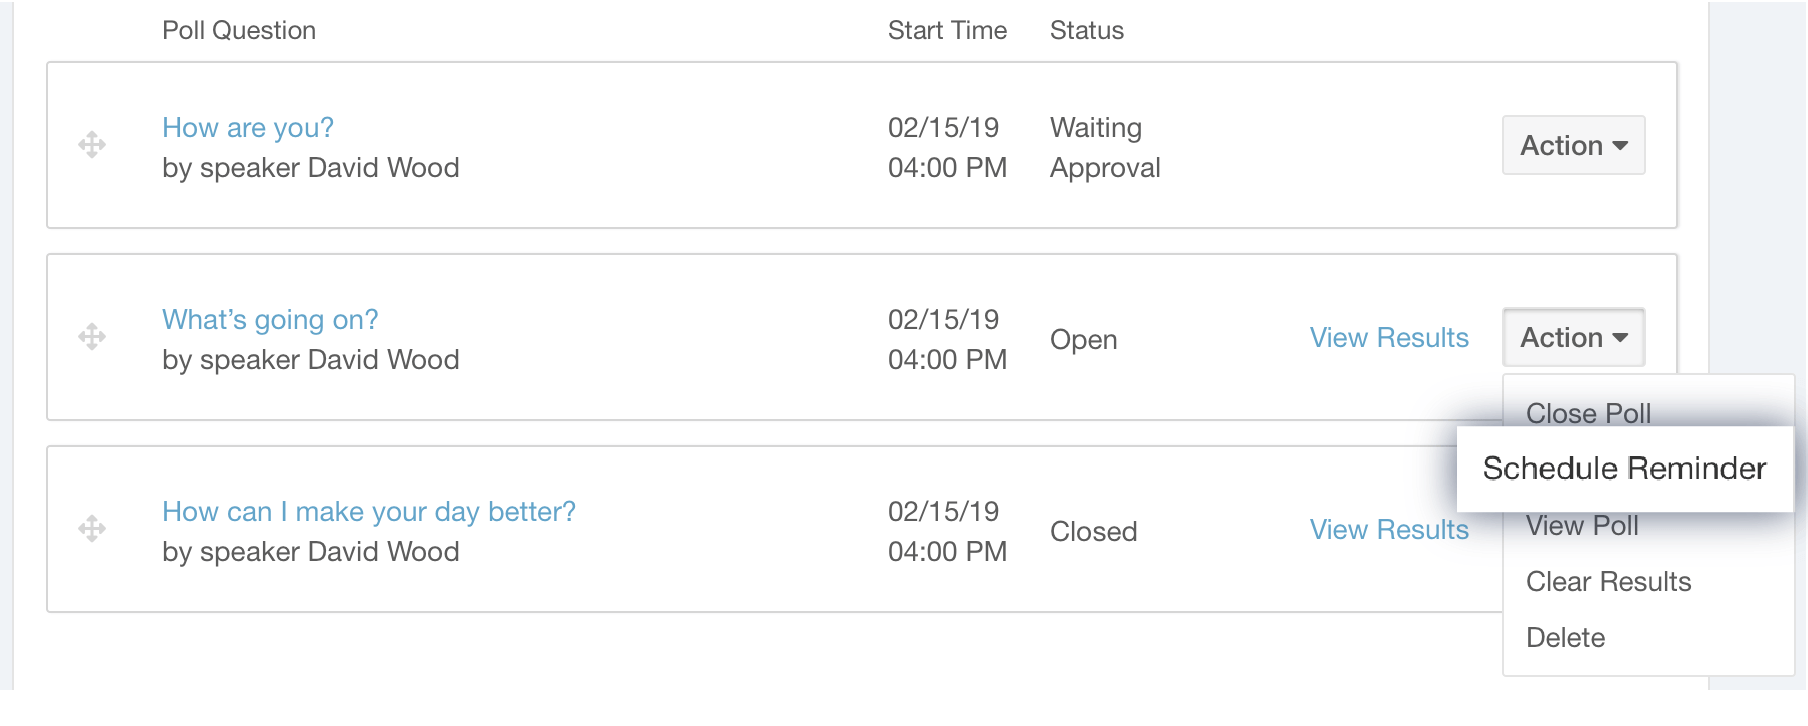Viewport: 1808px width, 726px height.
Task: Click the "Closed" status of third poll
Action: (1093, 532)
